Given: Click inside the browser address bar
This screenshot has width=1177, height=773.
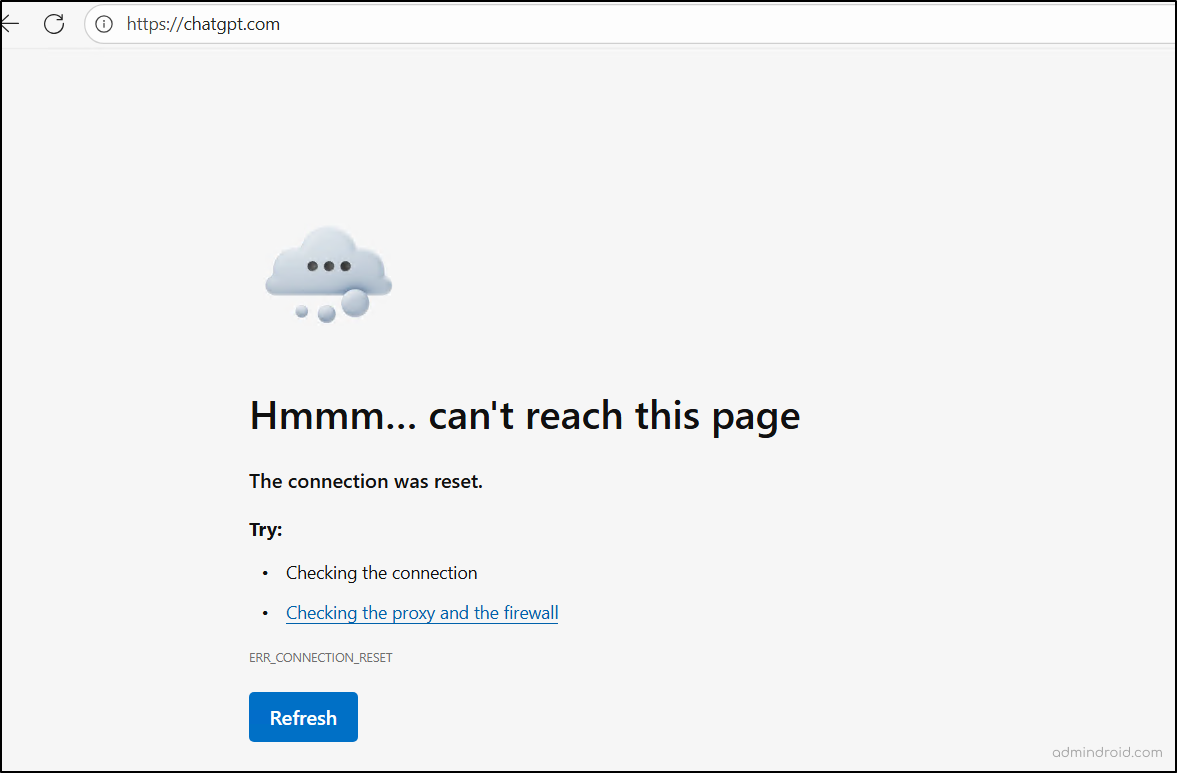Looking at the screenshot, I should point(400,24).
